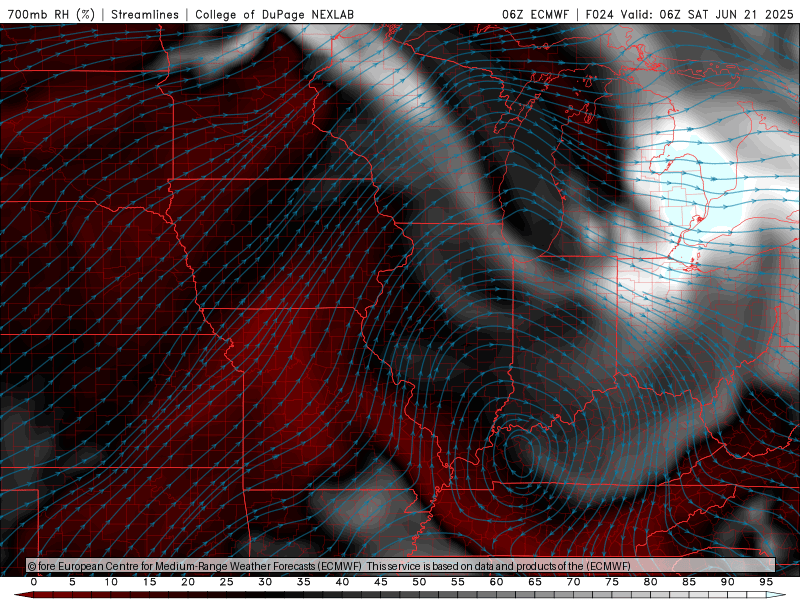Click the 'F024' forecast hour text
800x600 pixels.
click(599, 14)
